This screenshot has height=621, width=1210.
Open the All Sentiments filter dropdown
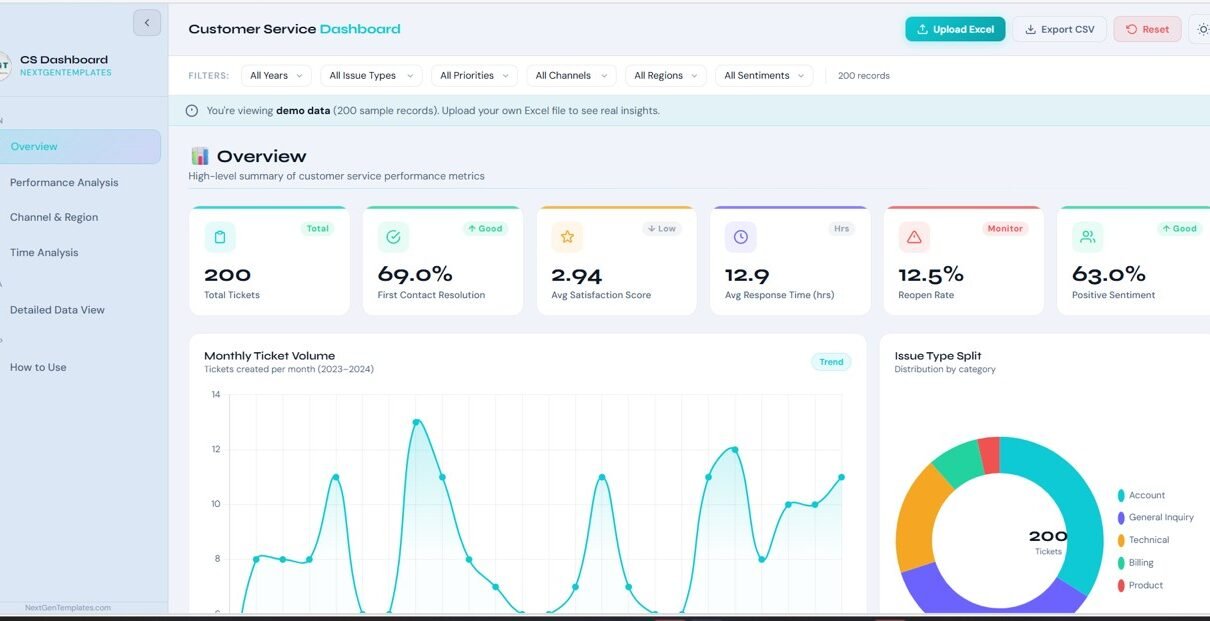764,76
